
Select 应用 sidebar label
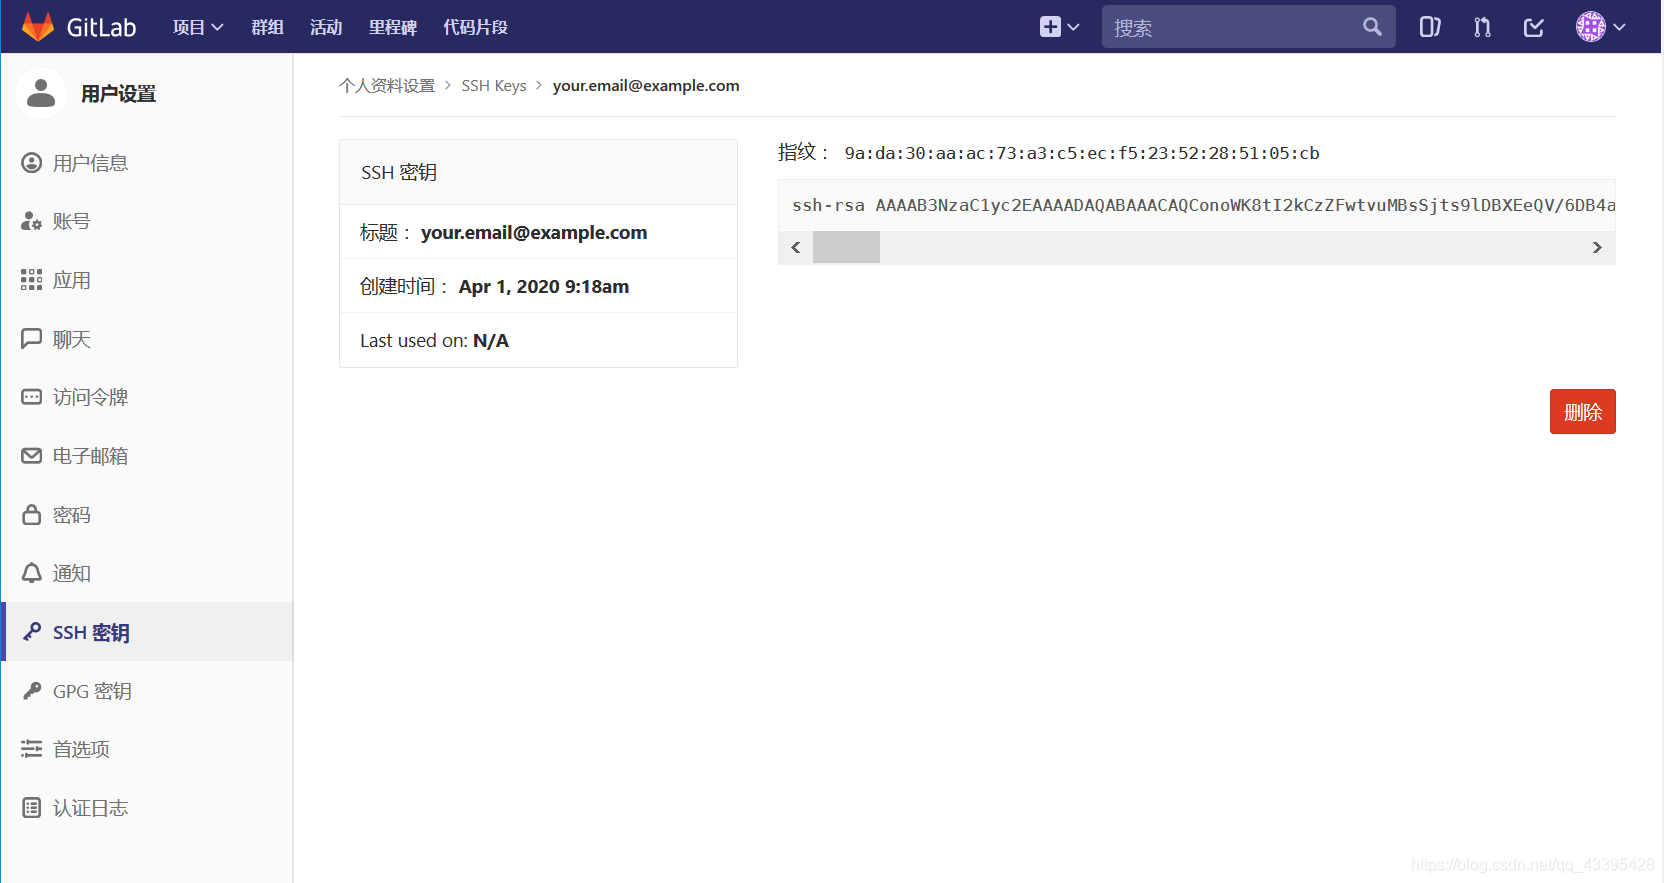coord(72,280)
